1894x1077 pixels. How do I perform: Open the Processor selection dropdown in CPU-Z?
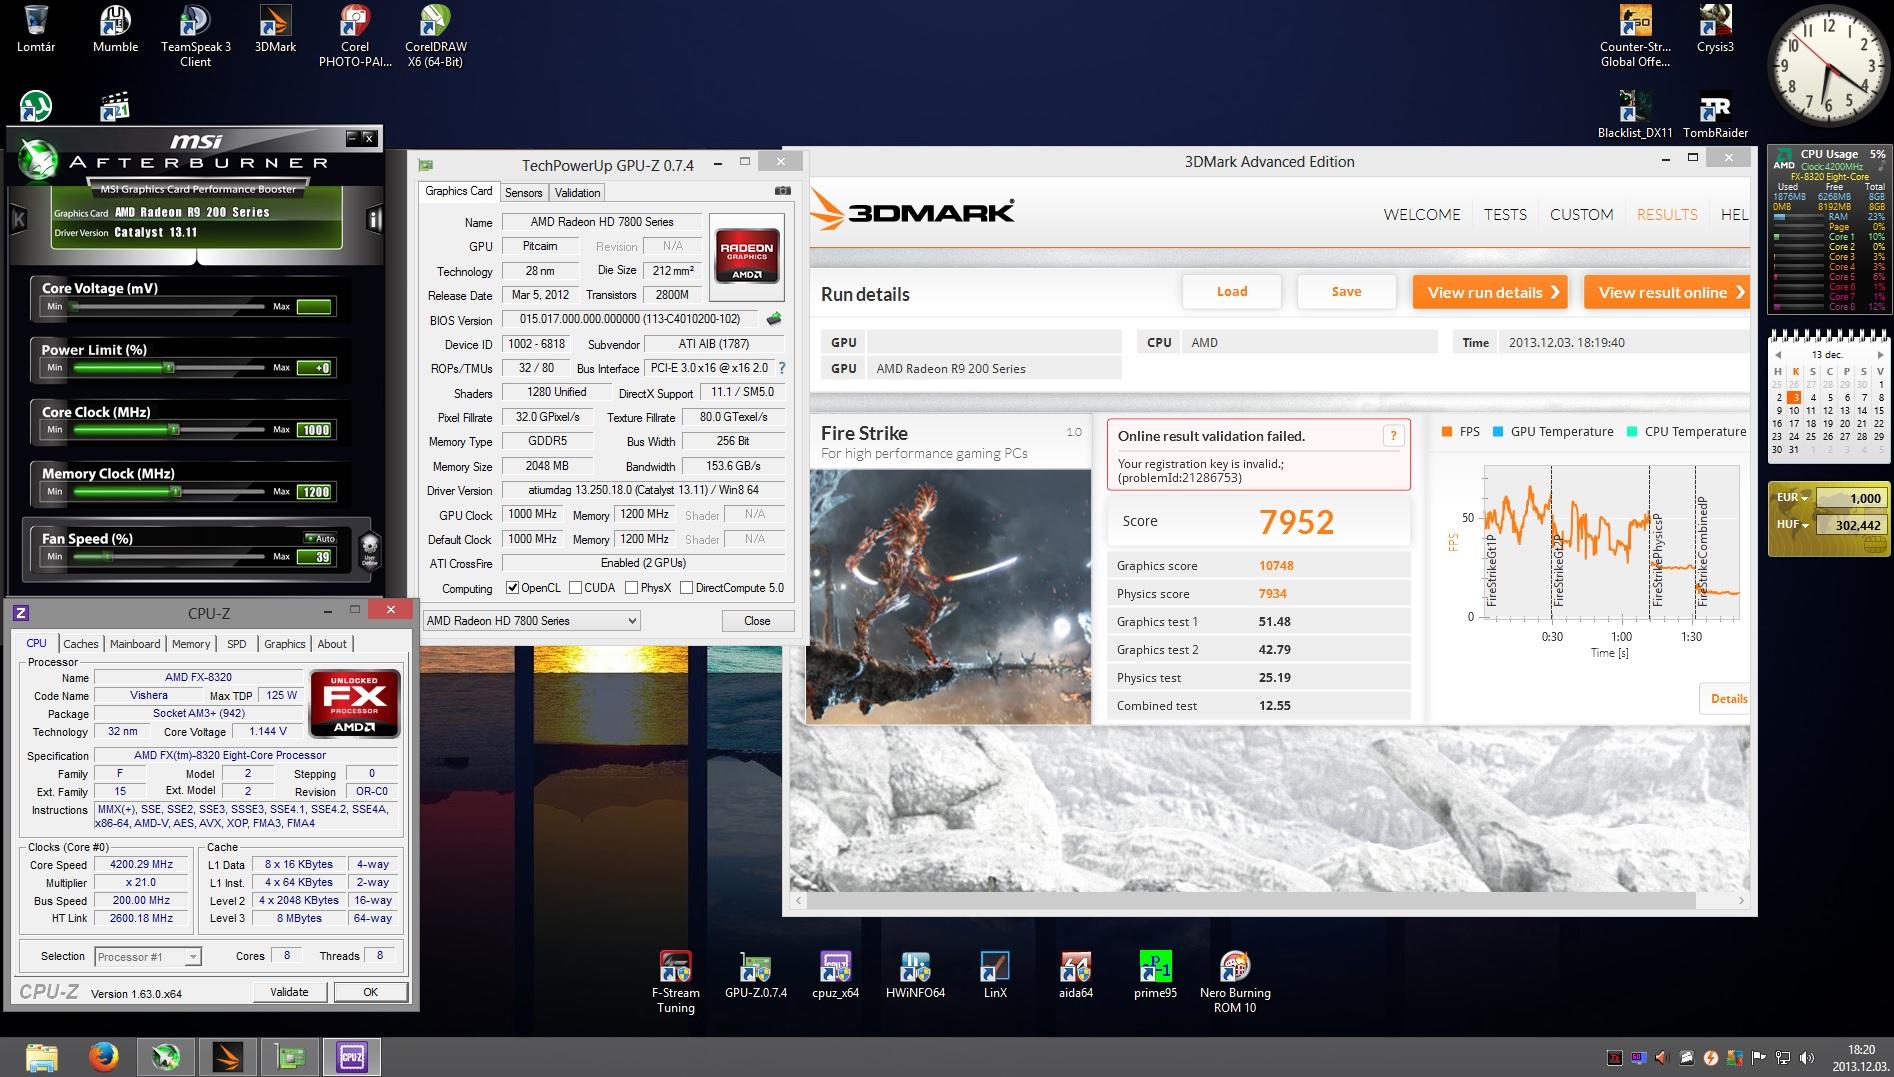(x=148, y=957)
